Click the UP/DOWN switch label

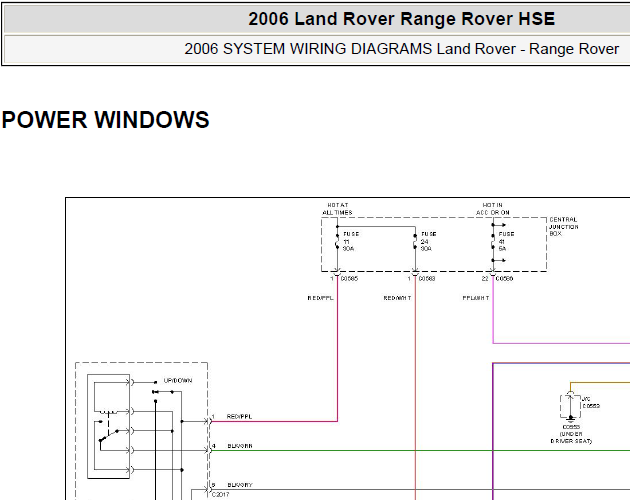[178, 380]
